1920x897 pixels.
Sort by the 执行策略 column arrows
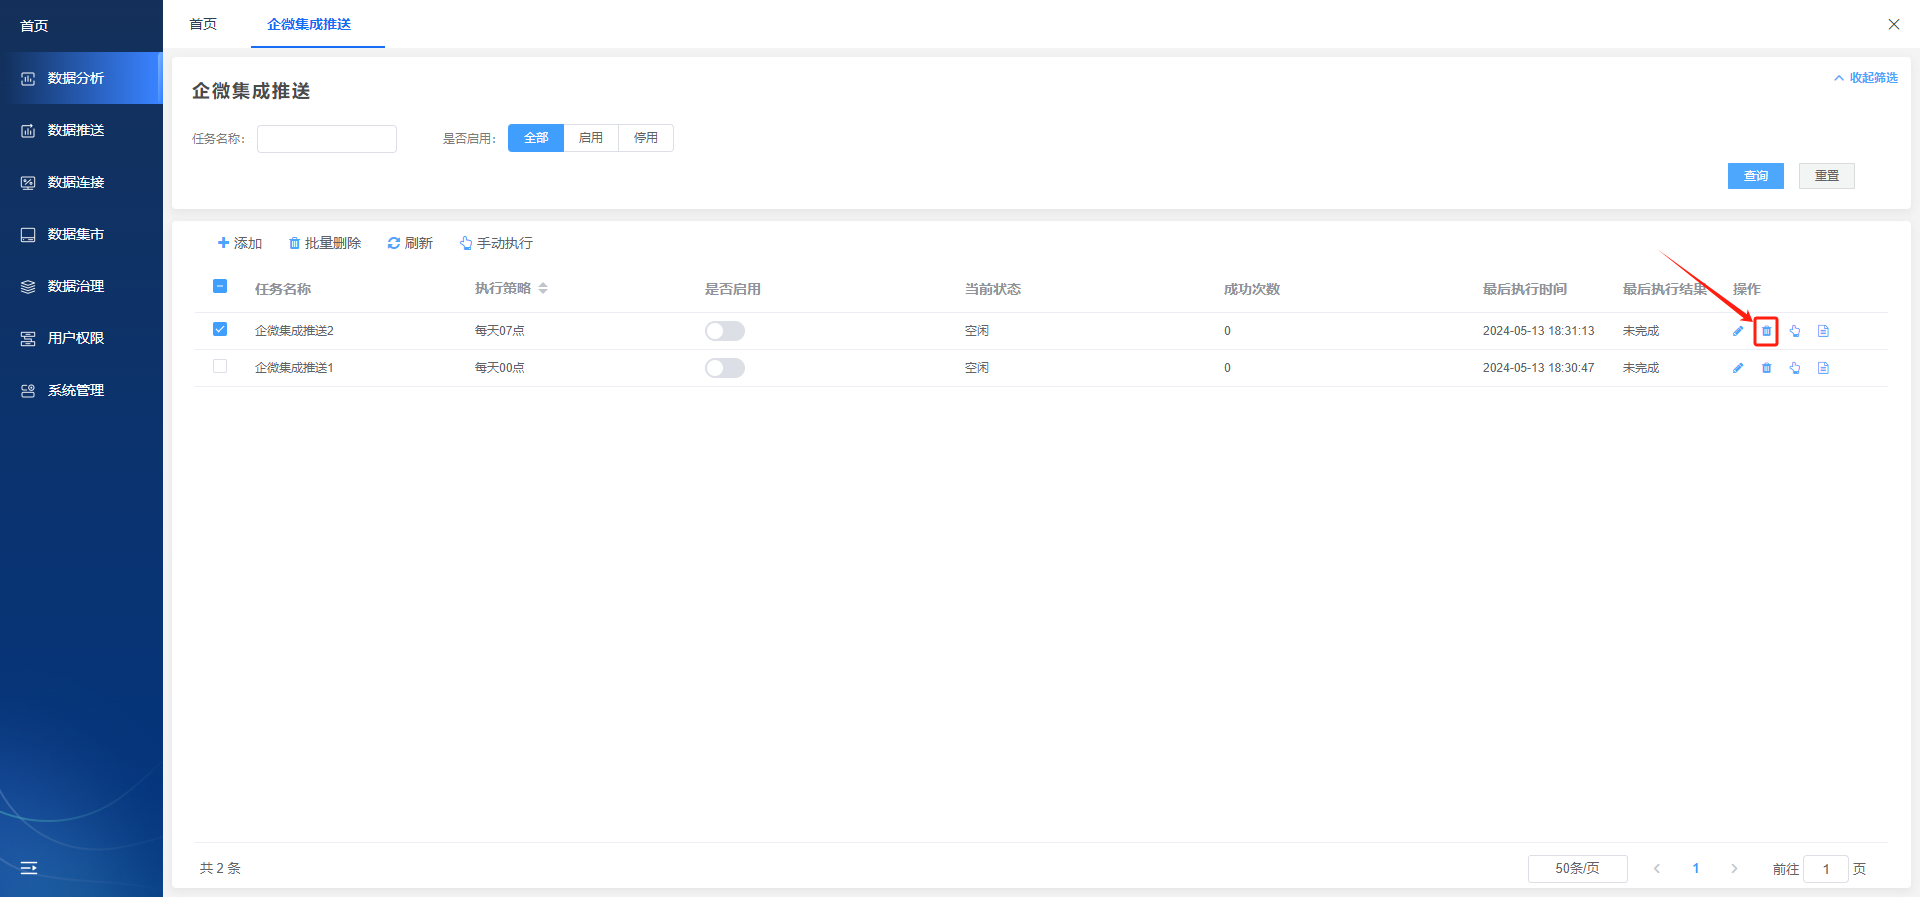(x=543, y=288)
